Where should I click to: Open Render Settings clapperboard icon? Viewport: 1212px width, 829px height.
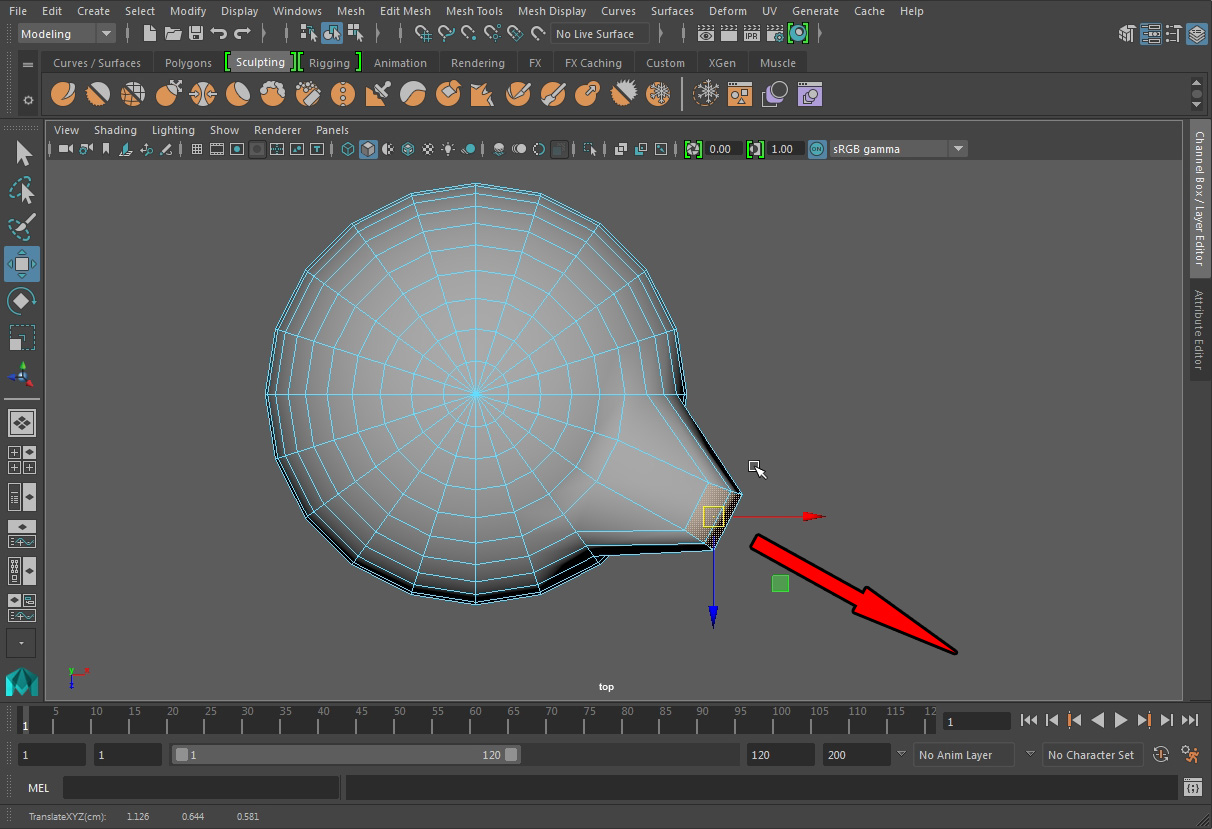[774, 34]
